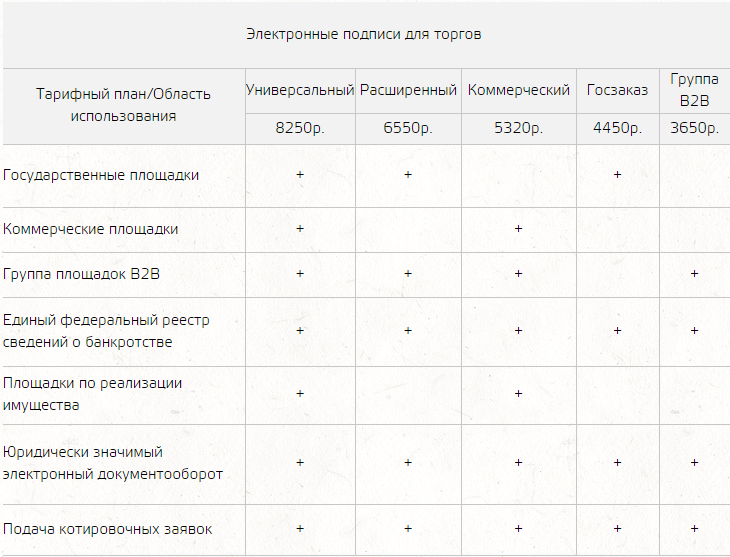This screenshot has height=557, width=730.
Task: Click the Тарифный план/Область использования header
Action: pos(123,105)
